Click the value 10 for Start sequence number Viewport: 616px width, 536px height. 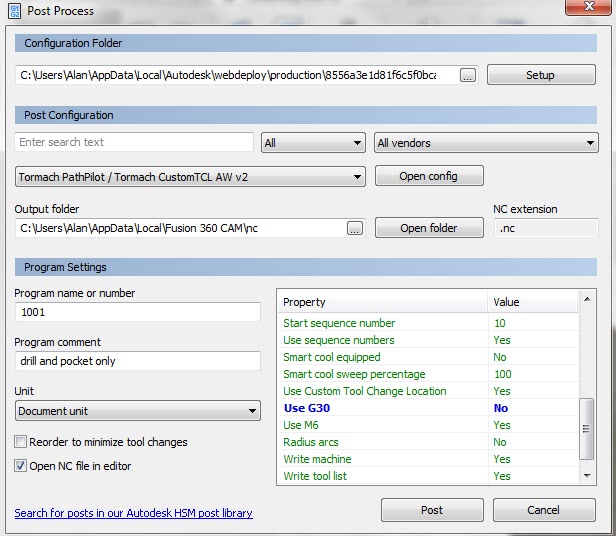coord(500,323)
